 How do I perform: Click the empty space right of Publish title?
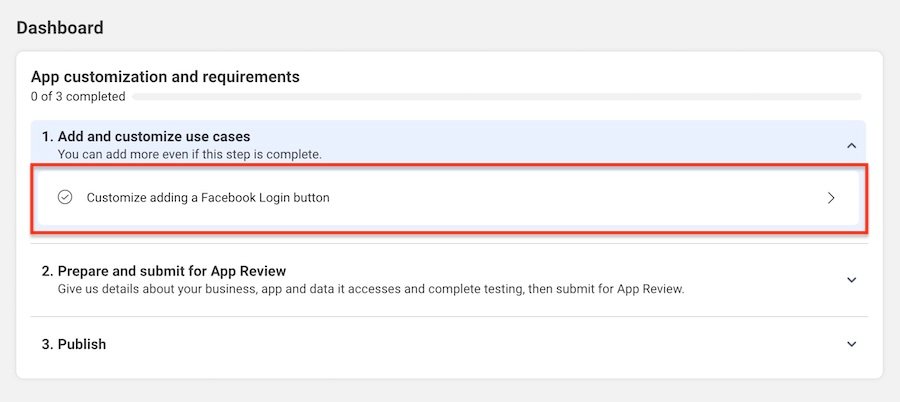coord(450,344)
